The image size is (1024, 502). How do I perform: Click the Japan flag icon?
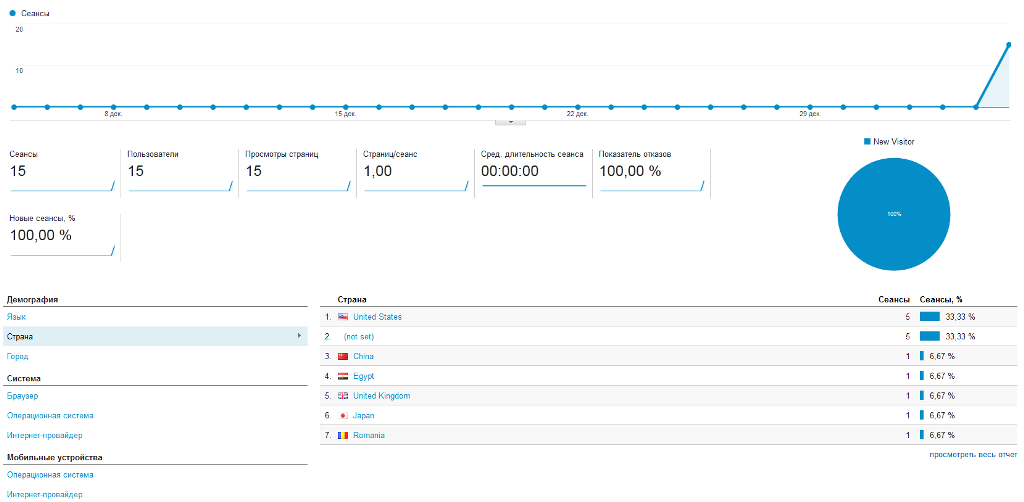[343, 415]
